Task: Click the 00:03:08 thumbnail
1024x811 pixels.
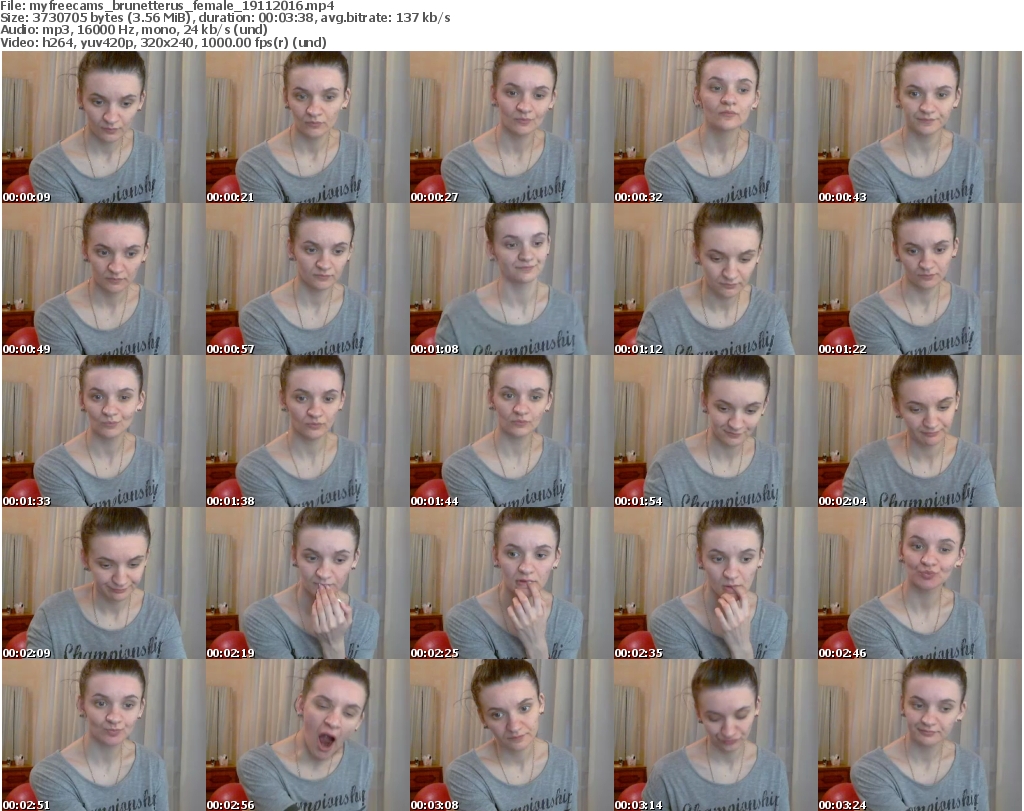Action: pyautogui.click(x=511, y=735)
